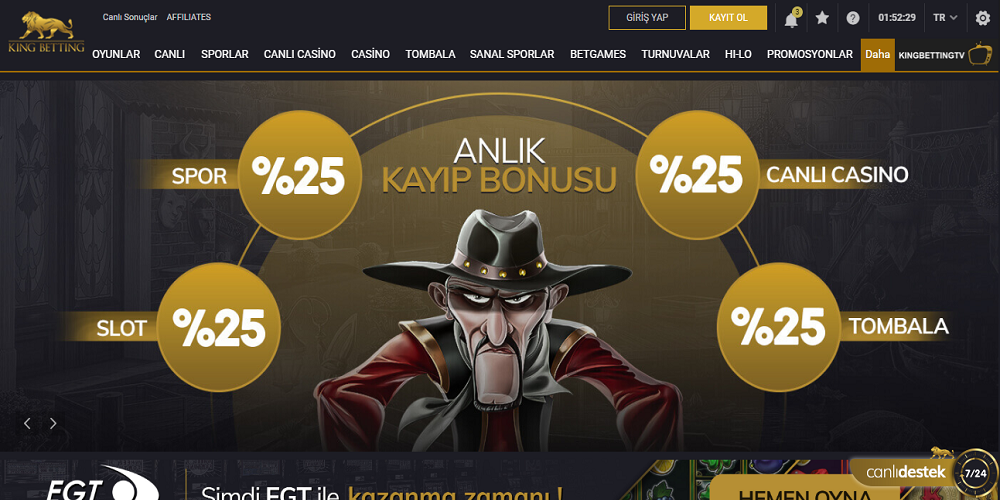The height and width of the screenshot is (500, 1000).
Task: Click the KAYIT OL register button
Action: 728,18
